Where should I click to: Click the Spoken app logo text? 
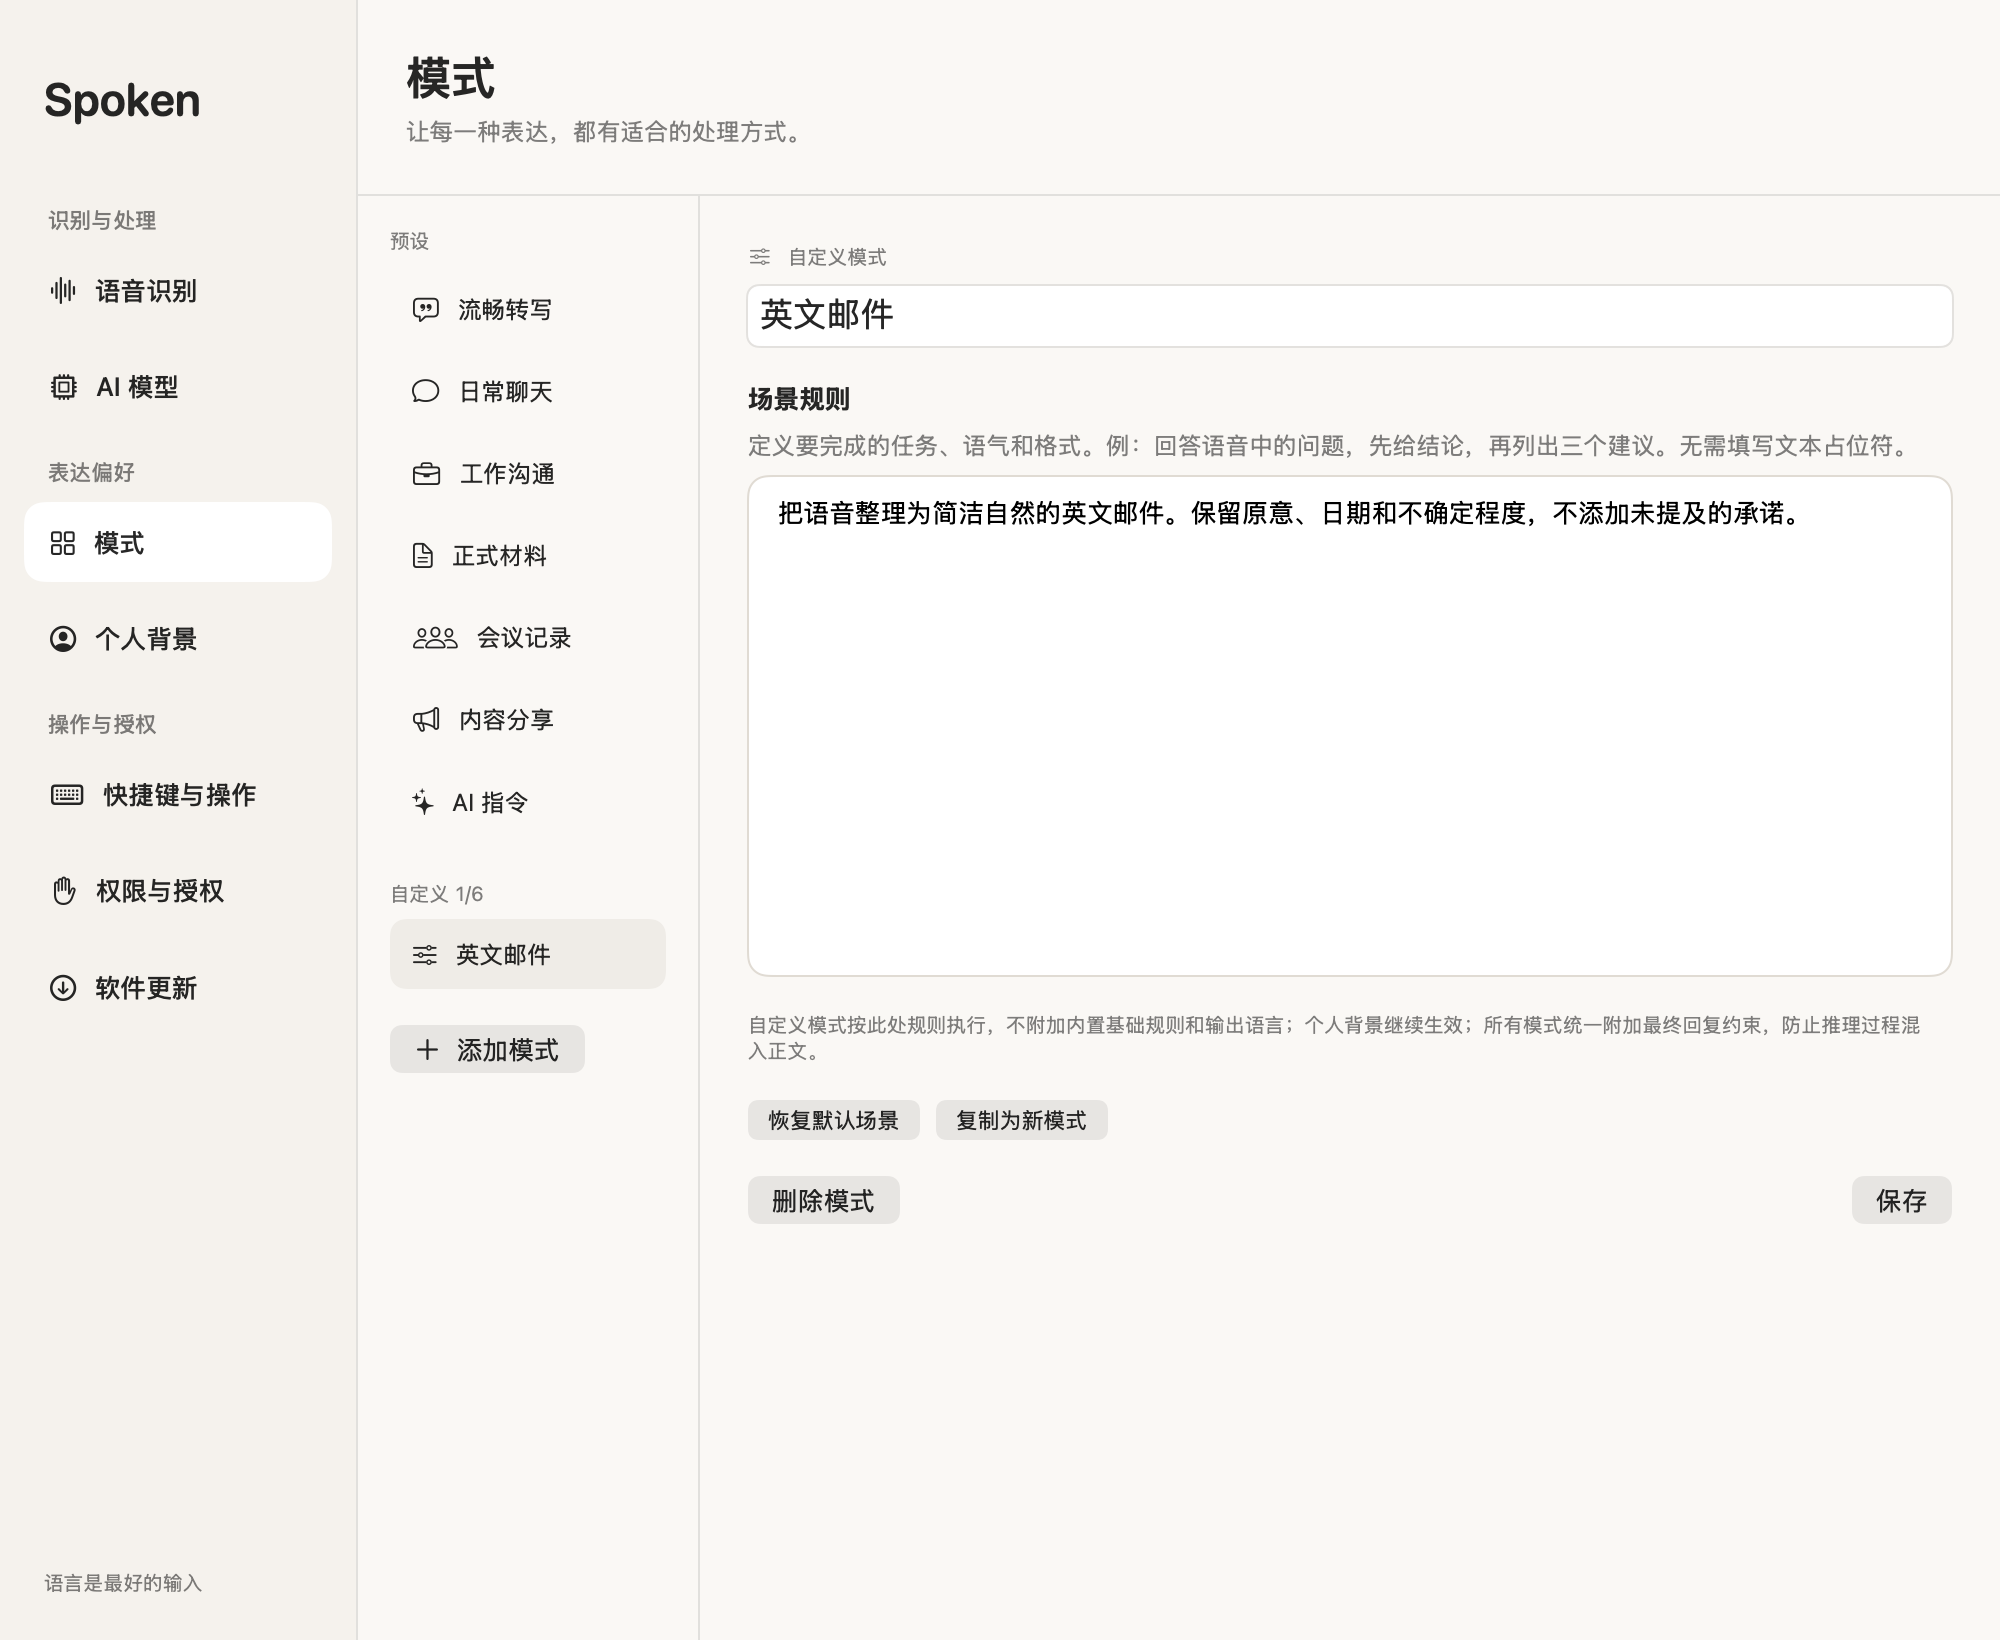[x=122, y=101]
